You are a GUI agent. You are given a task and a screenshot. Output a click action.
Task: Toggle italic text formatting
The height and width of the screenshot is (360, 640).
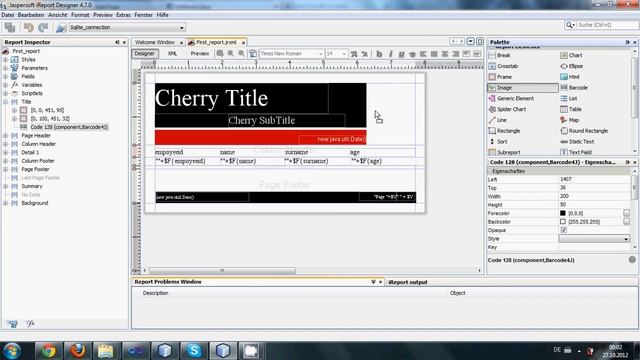pos(391,54)
